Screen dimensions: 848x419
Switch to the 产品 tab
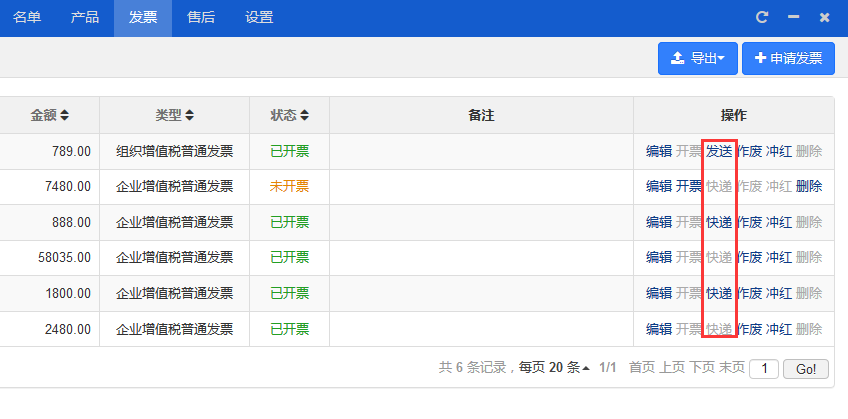click(x=85, y=17)
